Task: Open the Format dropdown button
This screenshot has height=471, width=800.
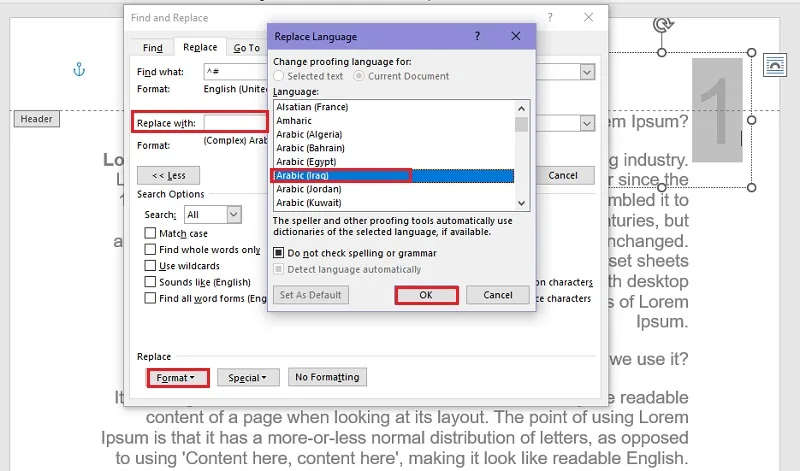Action: click(x=178, y=378)
